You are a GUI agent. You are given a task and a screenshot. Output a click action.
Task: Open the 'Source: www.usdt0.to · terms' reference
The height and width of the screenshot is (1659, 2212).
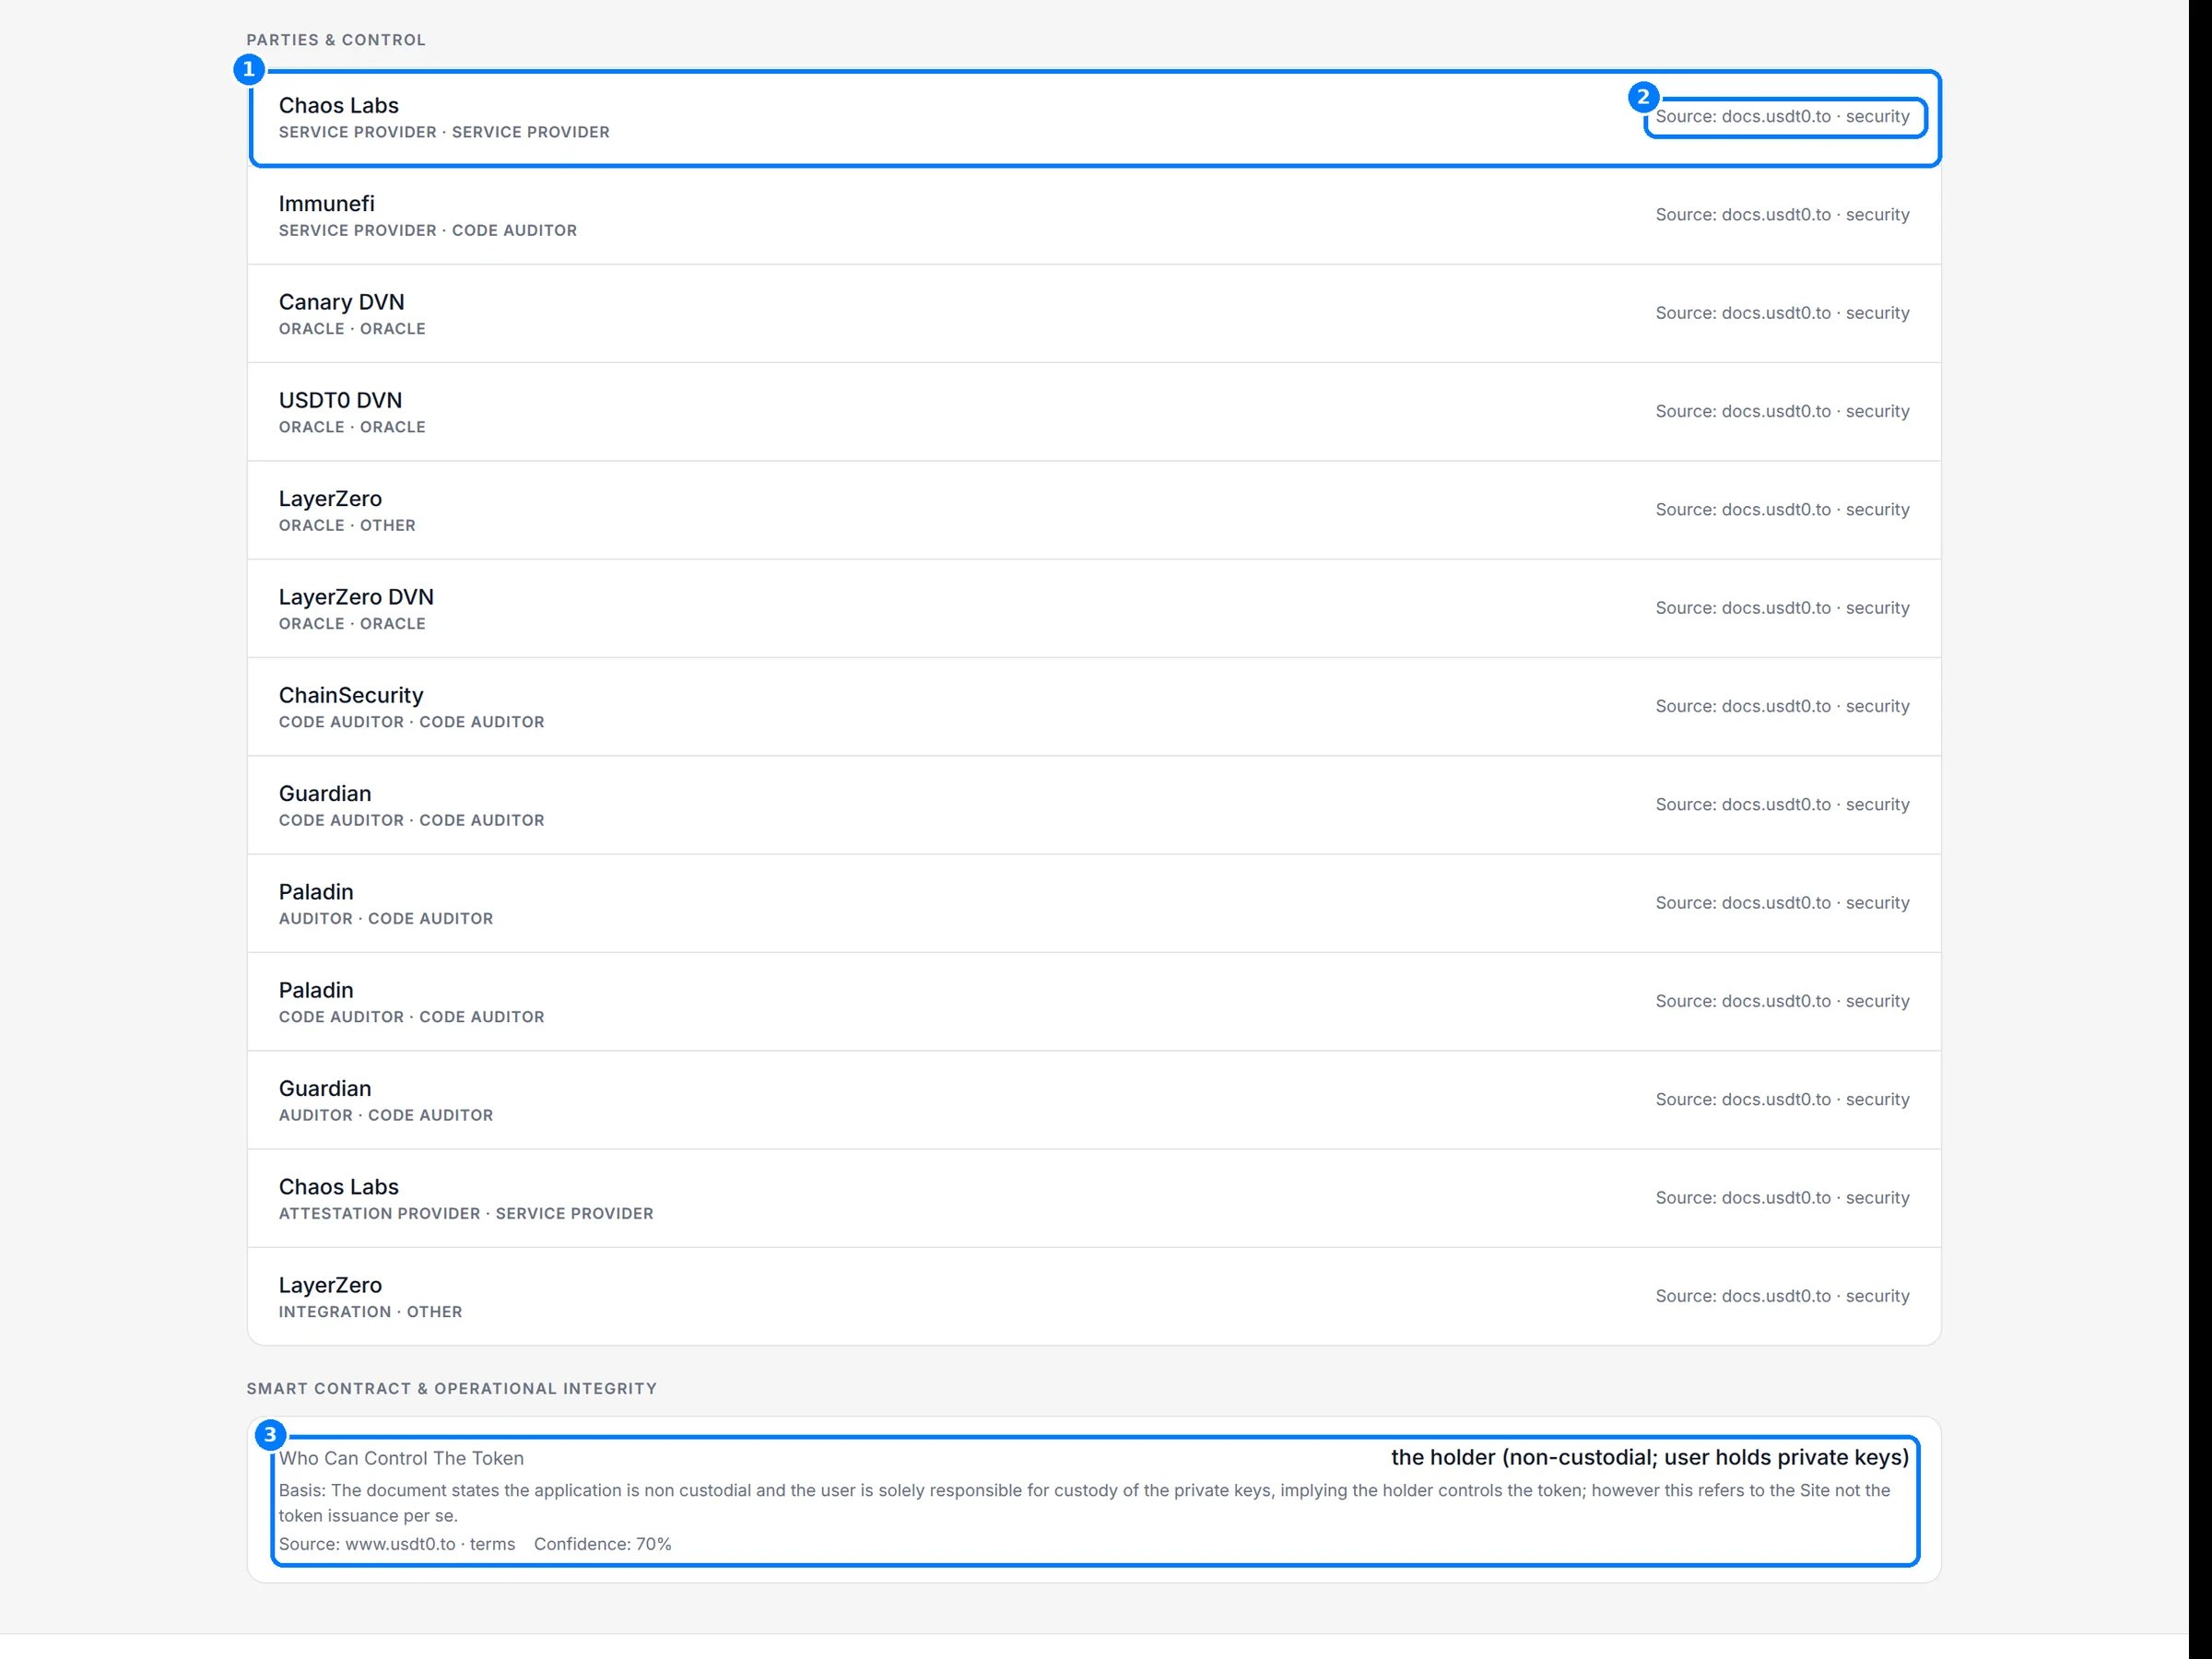coord(397,1544)
